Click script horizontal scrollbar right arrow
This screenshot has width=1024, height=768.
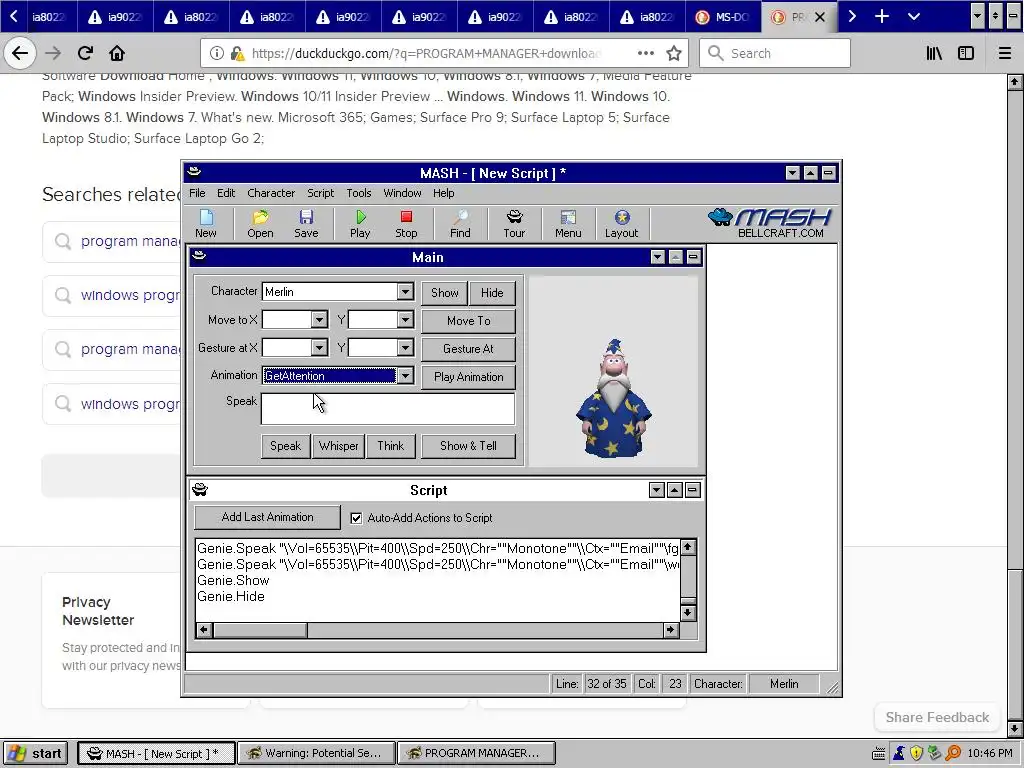671,630
